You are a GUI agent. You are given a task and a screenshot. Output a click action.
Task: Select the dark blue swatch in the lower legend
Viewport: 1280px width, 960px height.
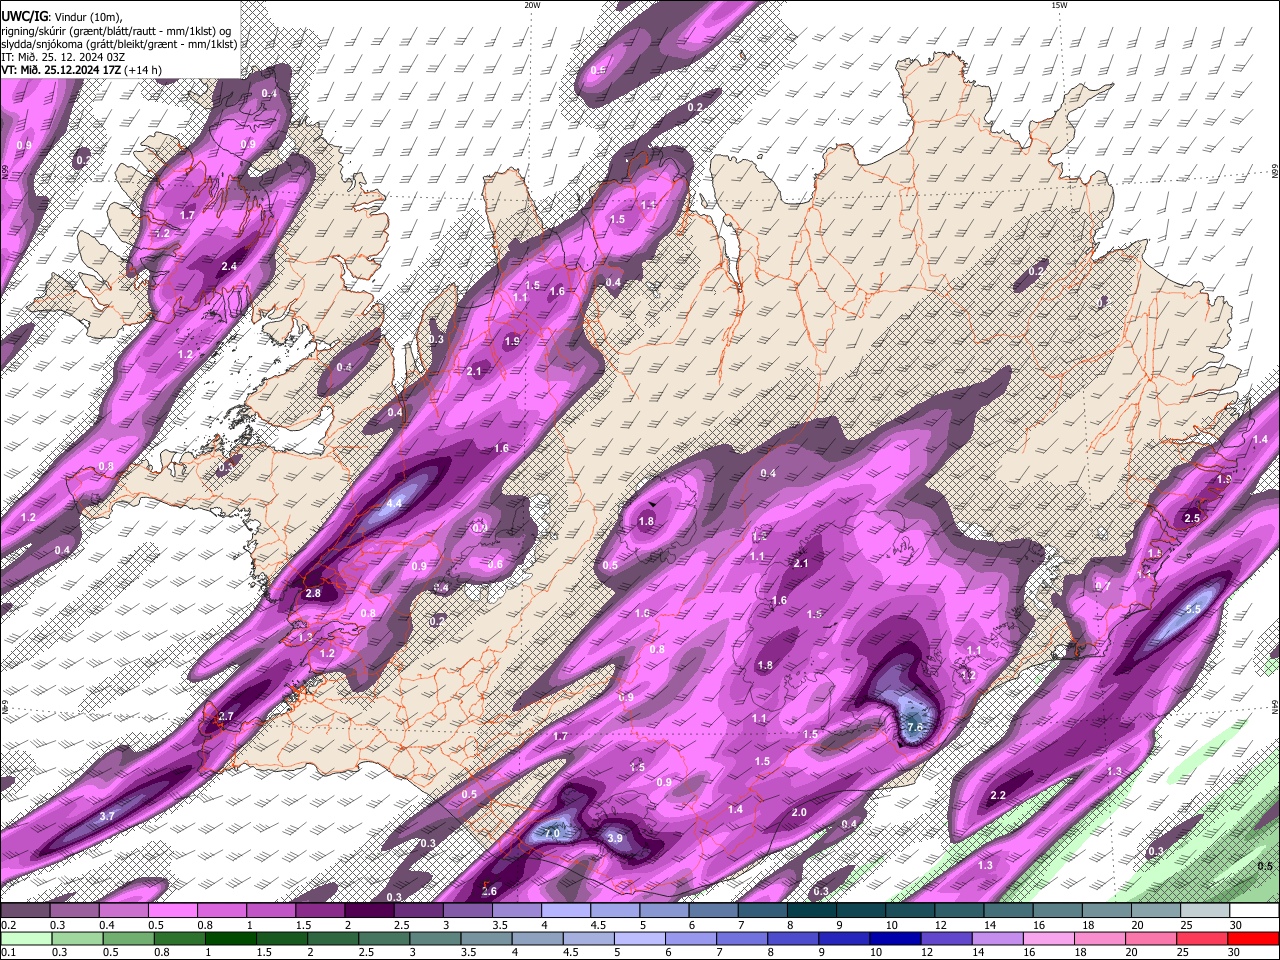pyautogui.click(x=894, y=938)
